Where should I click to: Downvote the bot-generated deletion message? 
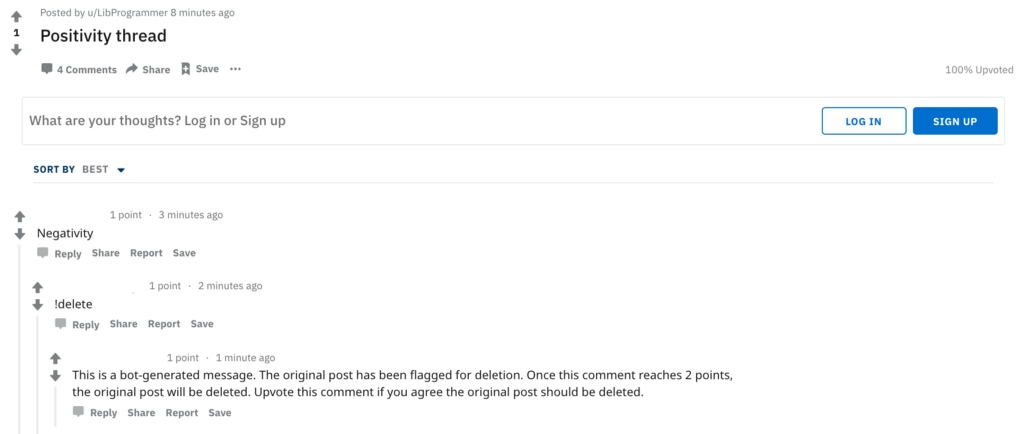tap(55, 376)
